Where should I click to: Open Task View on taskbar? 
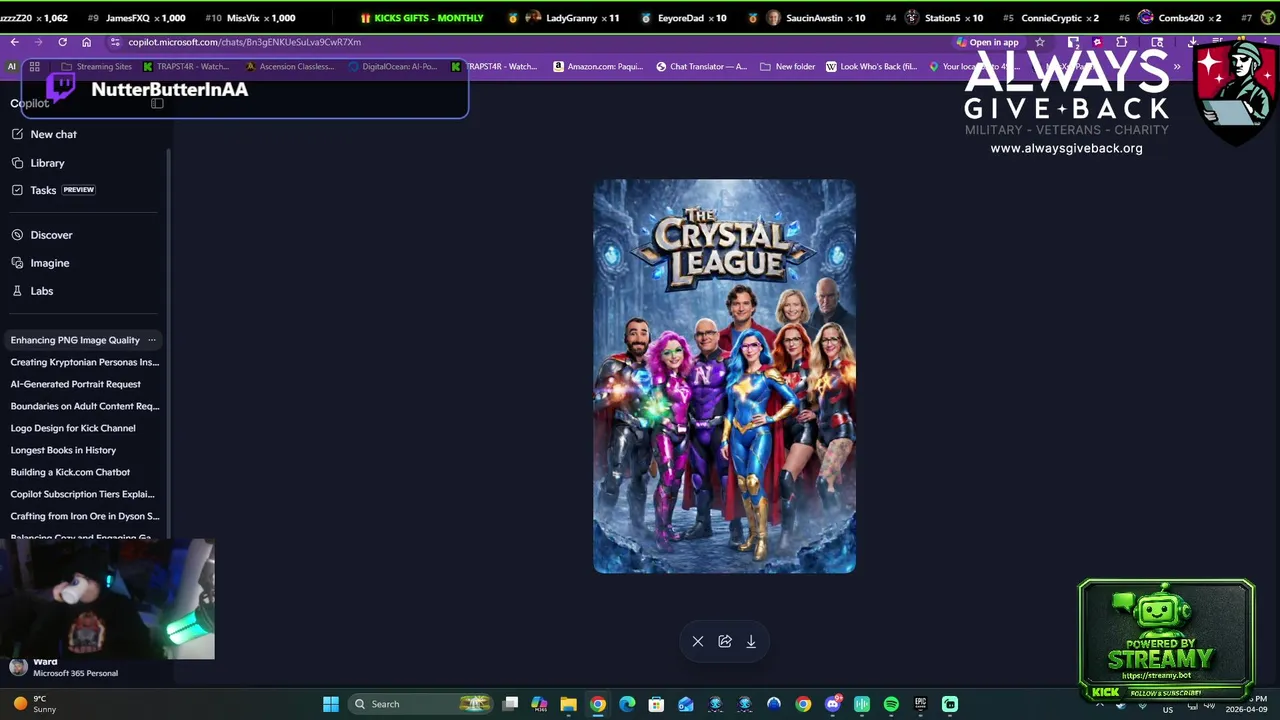coord(510,704)
